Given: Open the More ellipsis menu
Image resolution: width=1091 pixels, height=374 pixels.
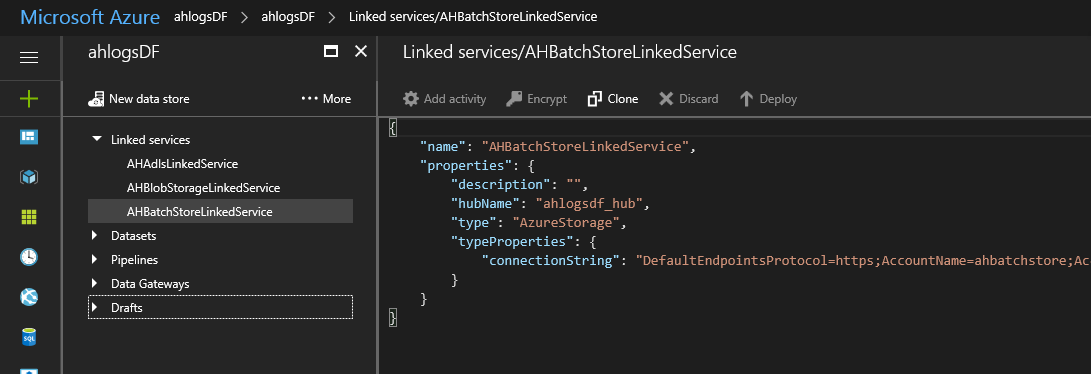Looking at the screenshot, I should pos(326,99).
